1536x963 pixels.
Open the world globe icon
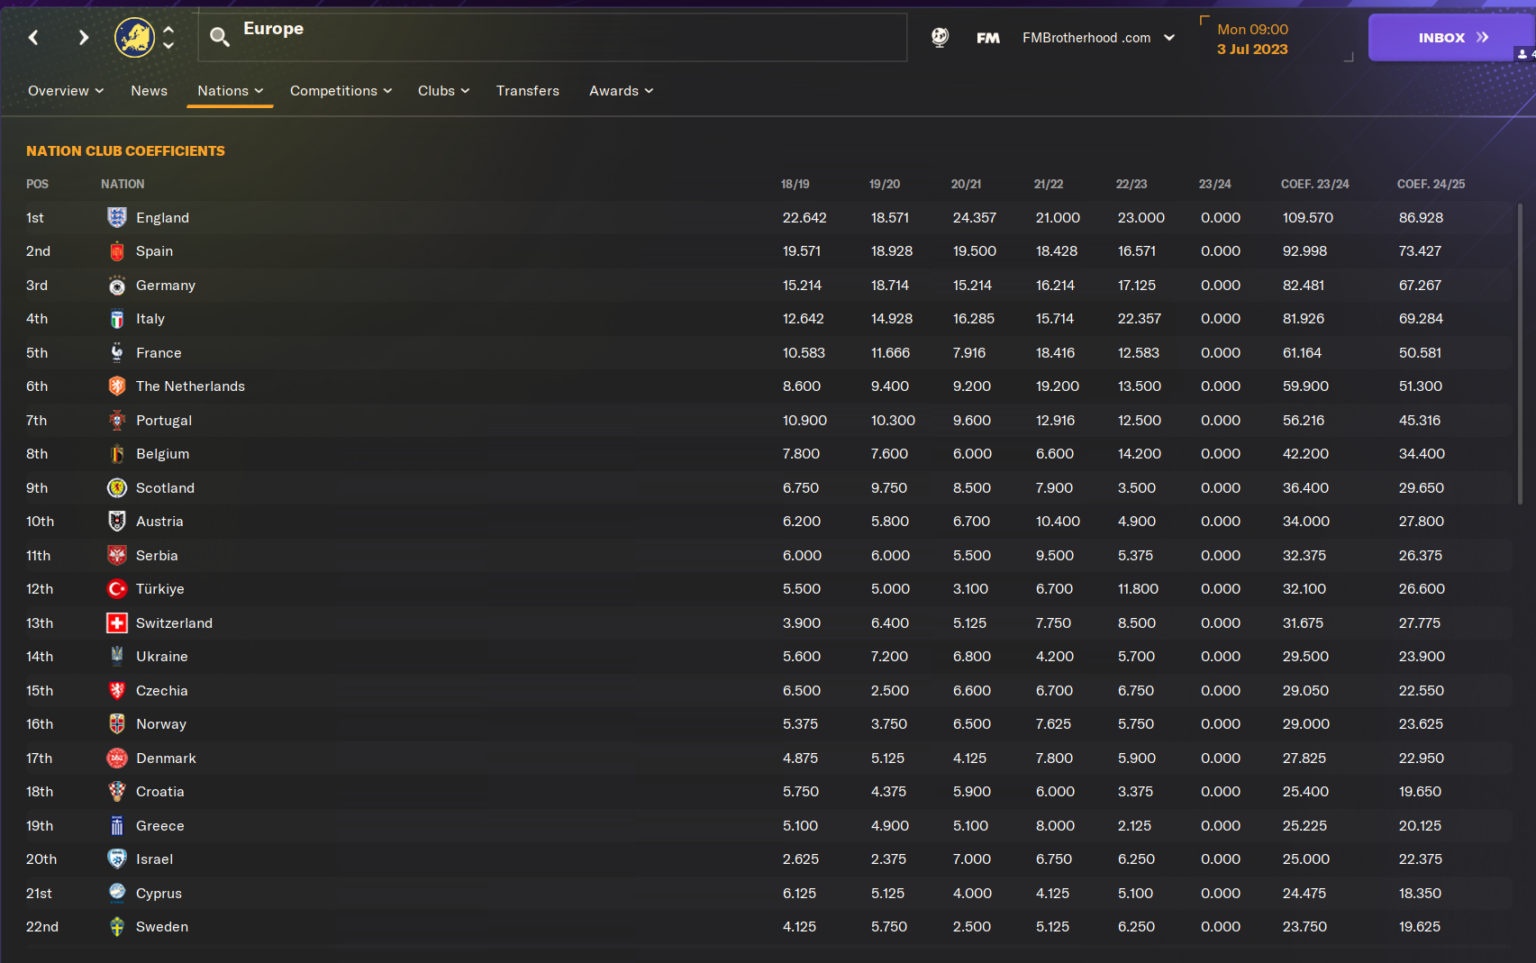[940, 37]
